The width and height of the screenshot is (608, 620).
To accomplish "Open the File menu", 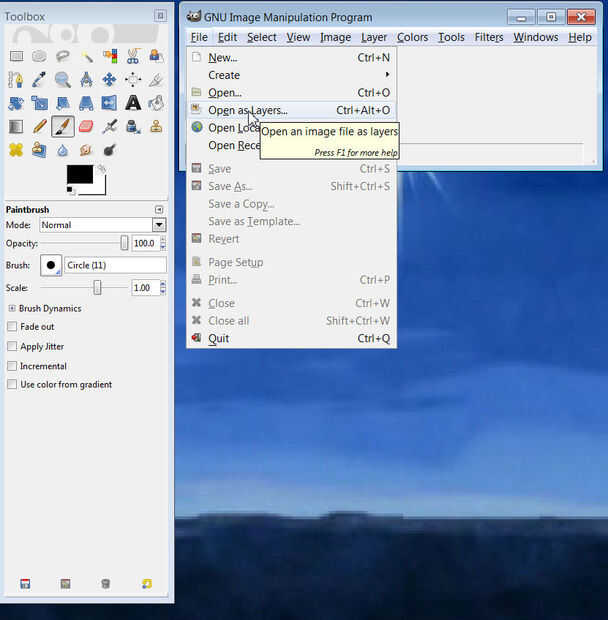I will point(199,37).
